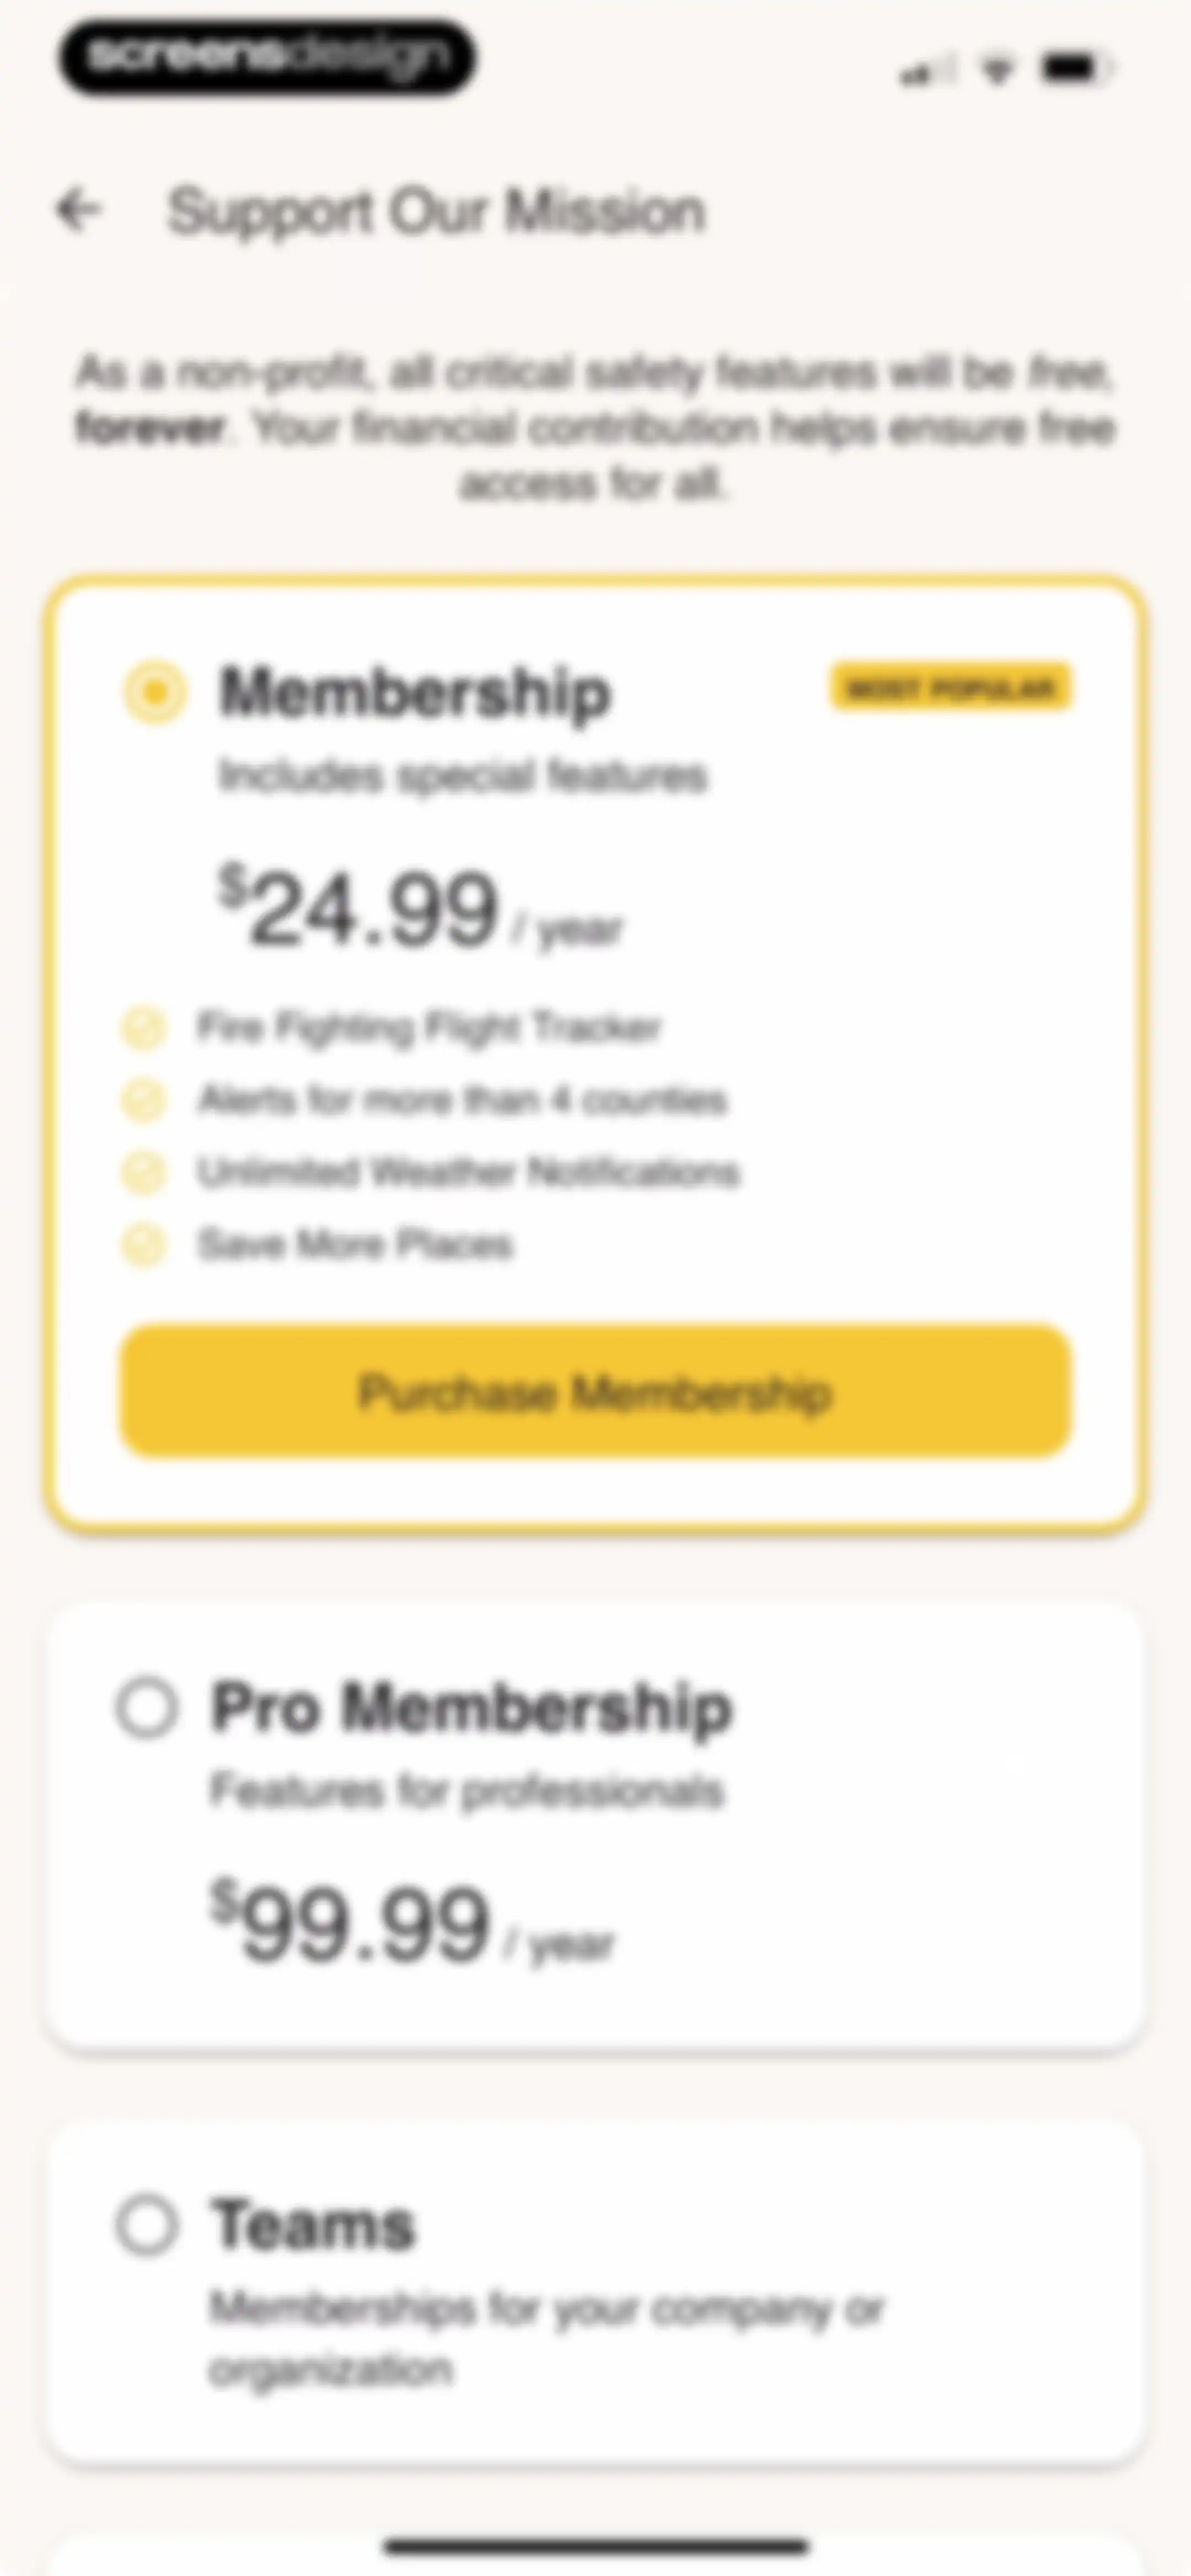Select the Pro Membership radio button

(147, 1707)
